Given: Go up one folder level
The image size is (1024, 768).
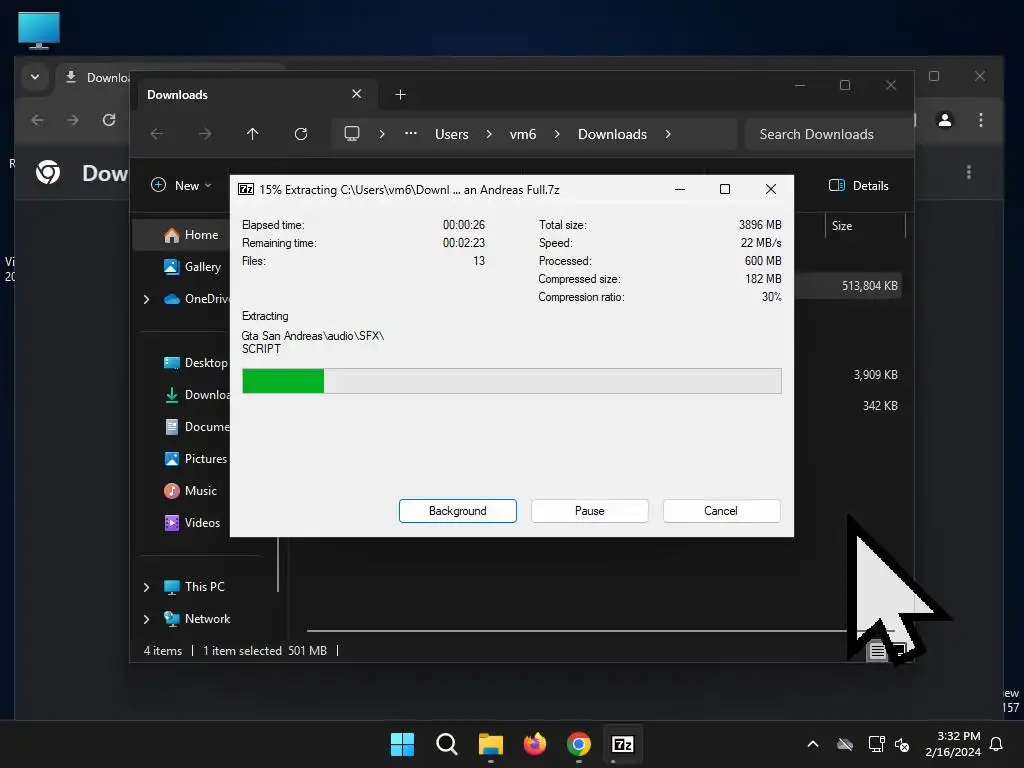Looking at the screenshot, I should [x=253, y=134].
